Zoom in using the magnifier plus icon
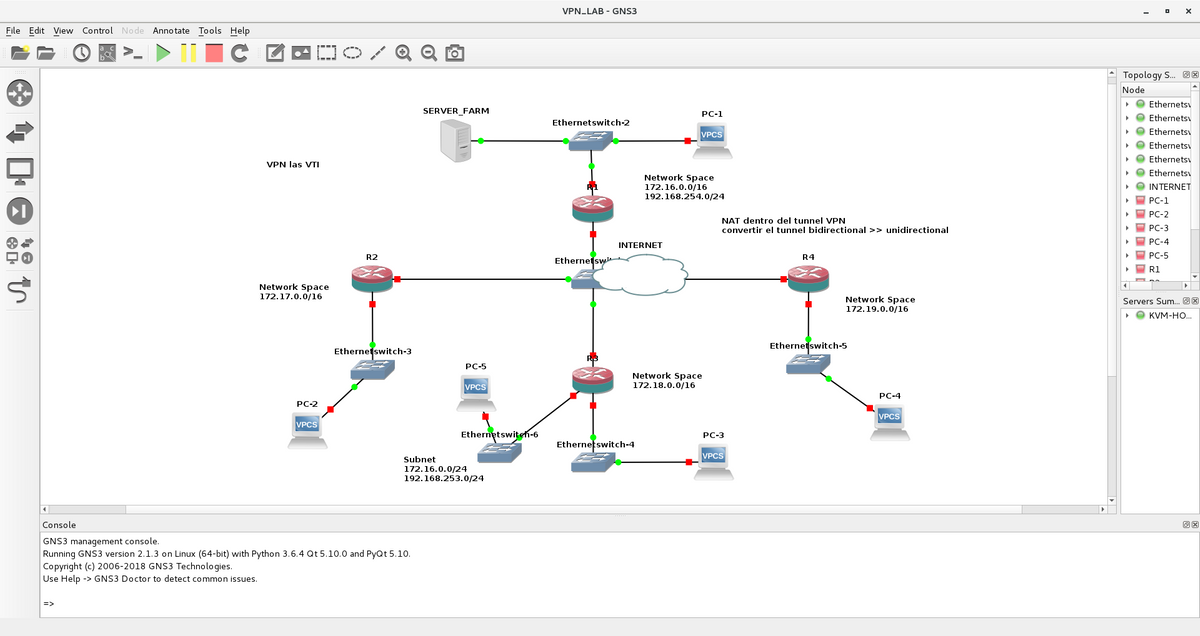Screen dimensions: 1200x636 pyautogui.click(x=403, y=52)
